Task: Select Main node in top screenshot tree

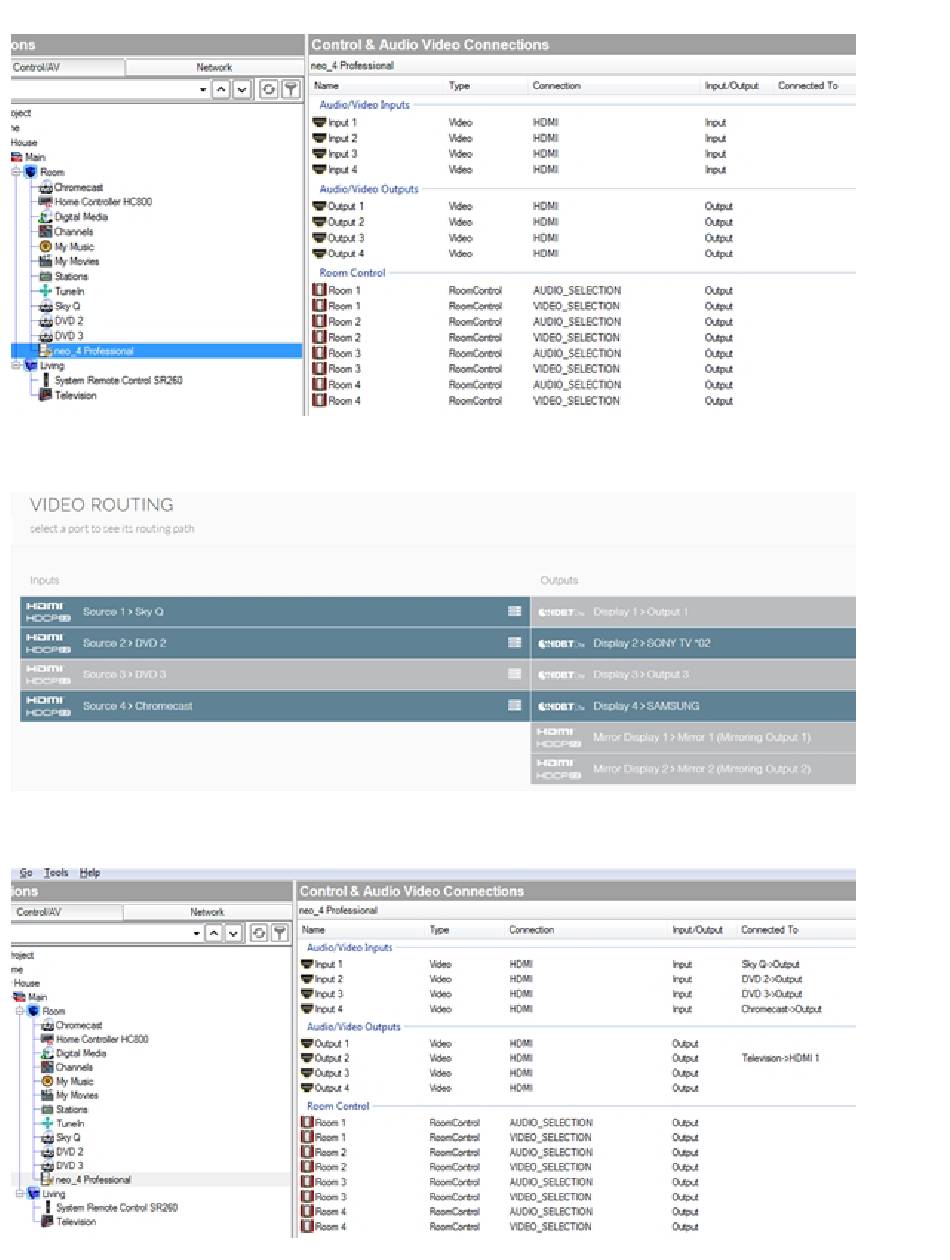Action: coord(35,157)
